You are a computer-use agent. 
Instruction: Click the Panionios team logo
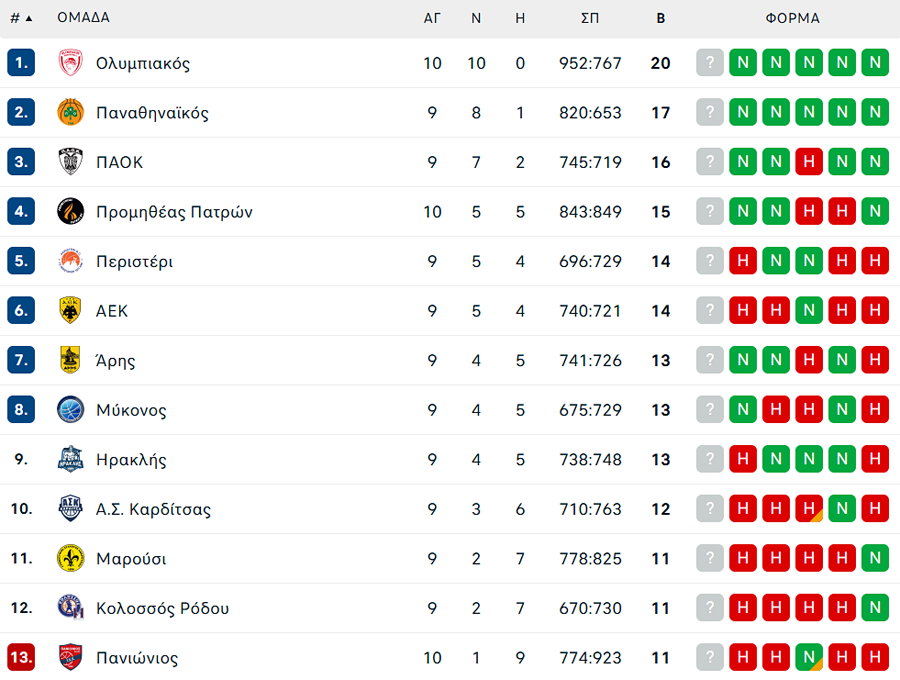pos(70,657)
